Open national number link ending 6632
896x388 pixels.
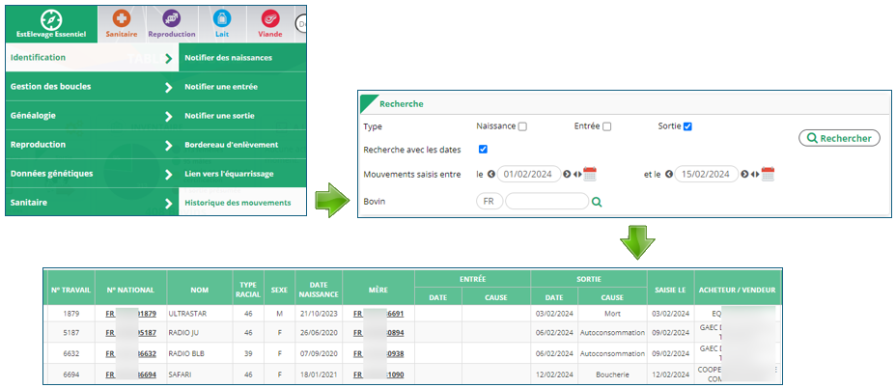[131, 354]
